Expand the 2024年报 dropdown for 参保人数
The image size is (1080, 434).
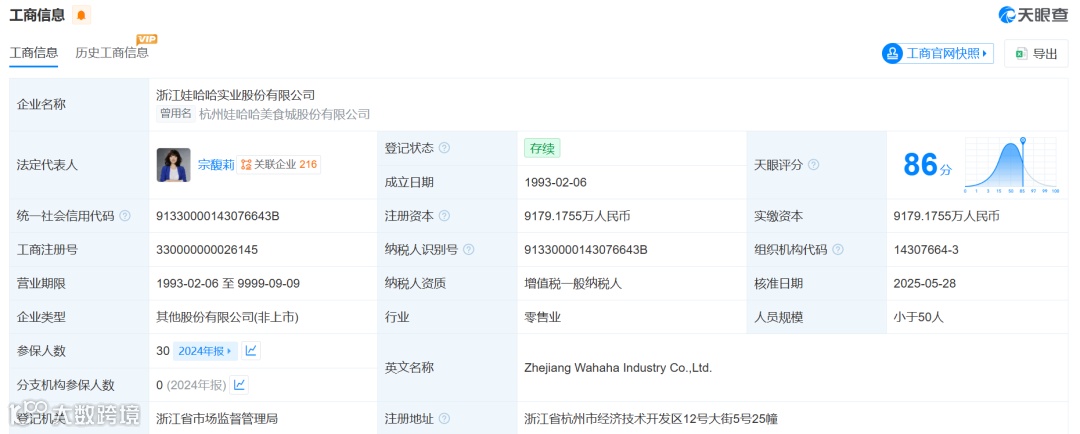tap(205, 351)
